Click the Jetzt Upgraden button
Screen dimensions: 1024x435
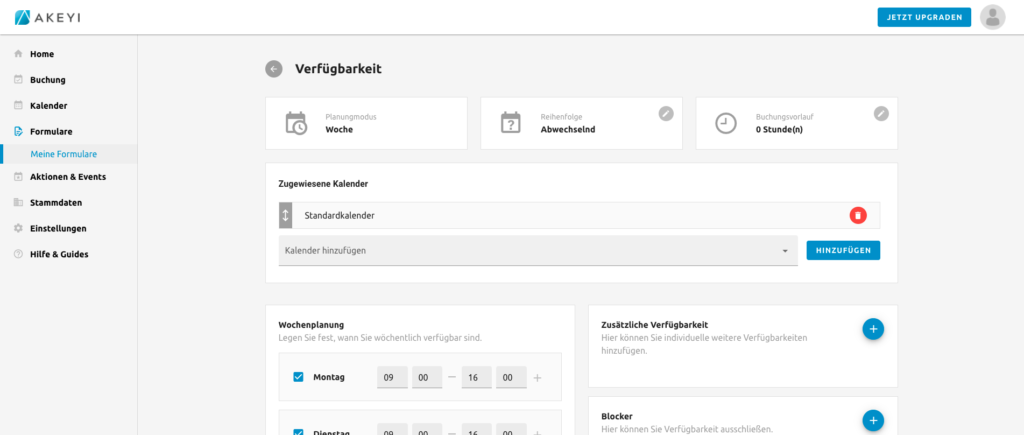click(923, 17)
